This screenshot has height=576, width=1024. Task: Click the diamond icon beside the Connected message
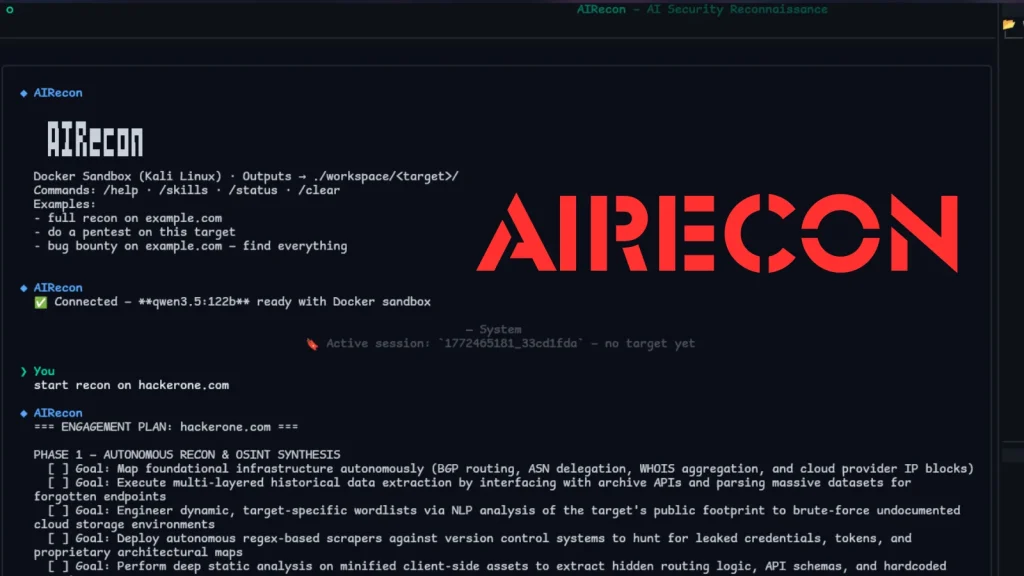(x=24, y=288)
